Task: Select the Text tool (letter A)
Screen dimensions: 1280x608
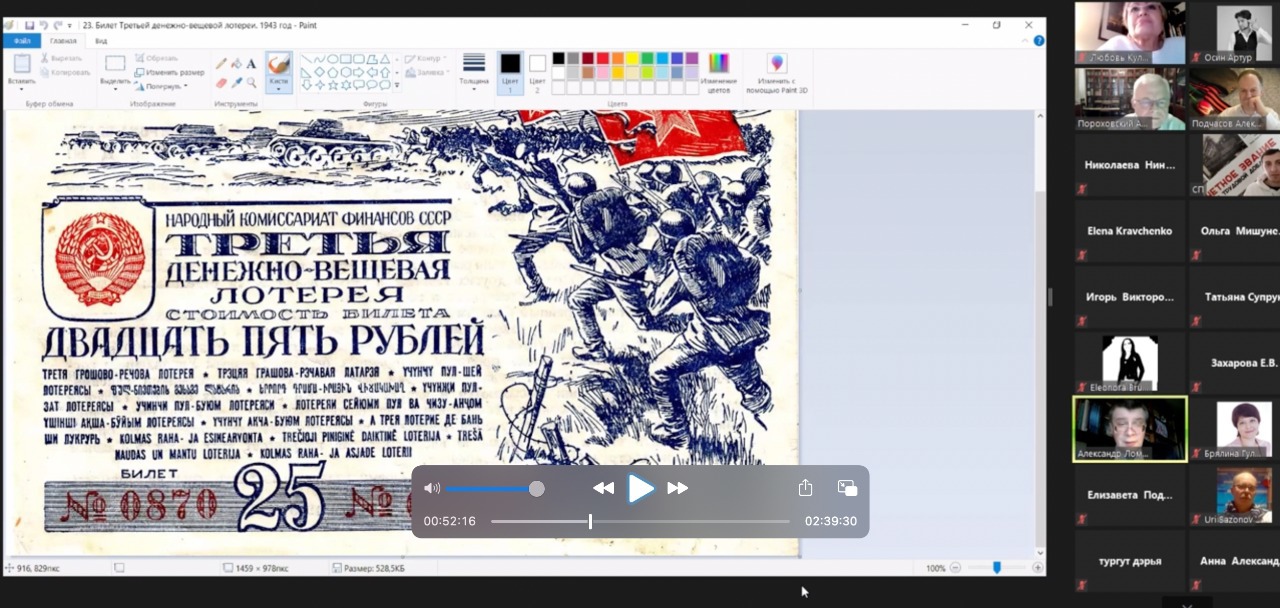Action: 251,63
